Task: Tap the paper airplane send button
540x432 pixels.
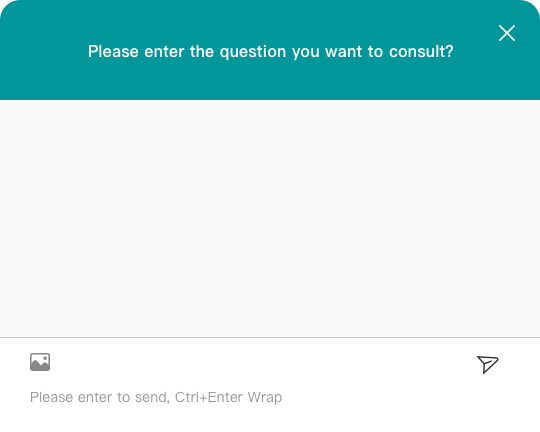Action: pyautogui.click(x=487, y=364)
